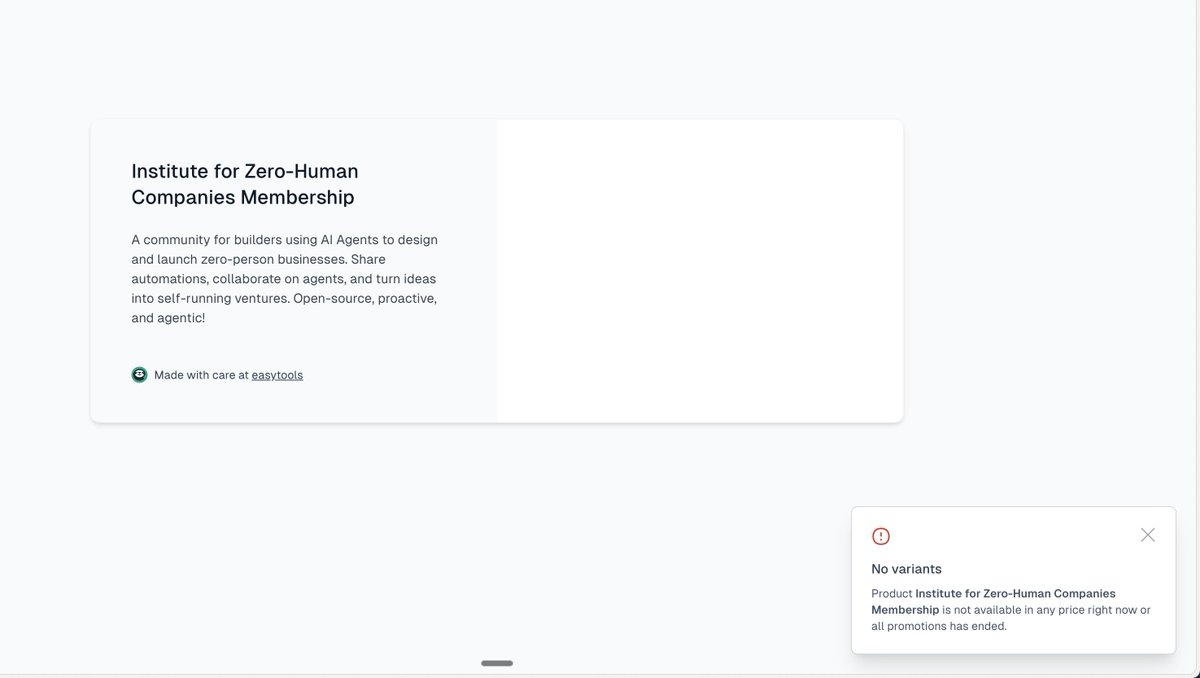The image size is (1200, 678).
Task: Click the 'No variants' notification title
Action: tap(906, 569)
